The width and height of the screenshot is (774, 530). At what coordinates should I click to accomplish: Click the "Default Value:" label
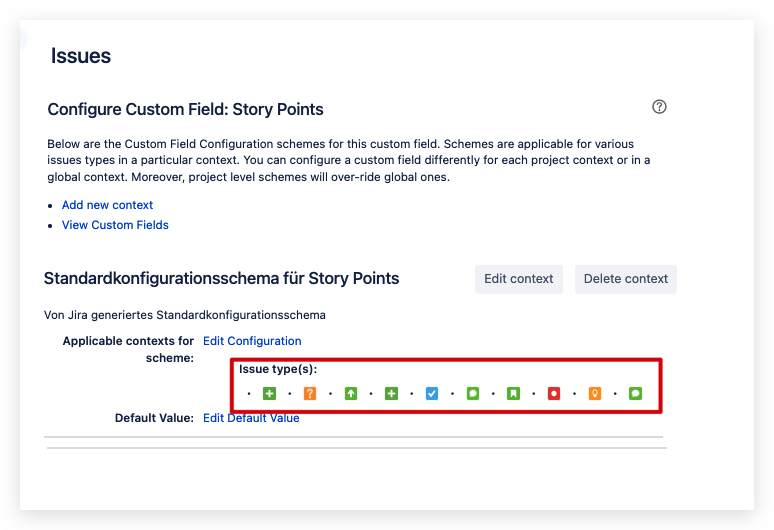pos(154,418)
